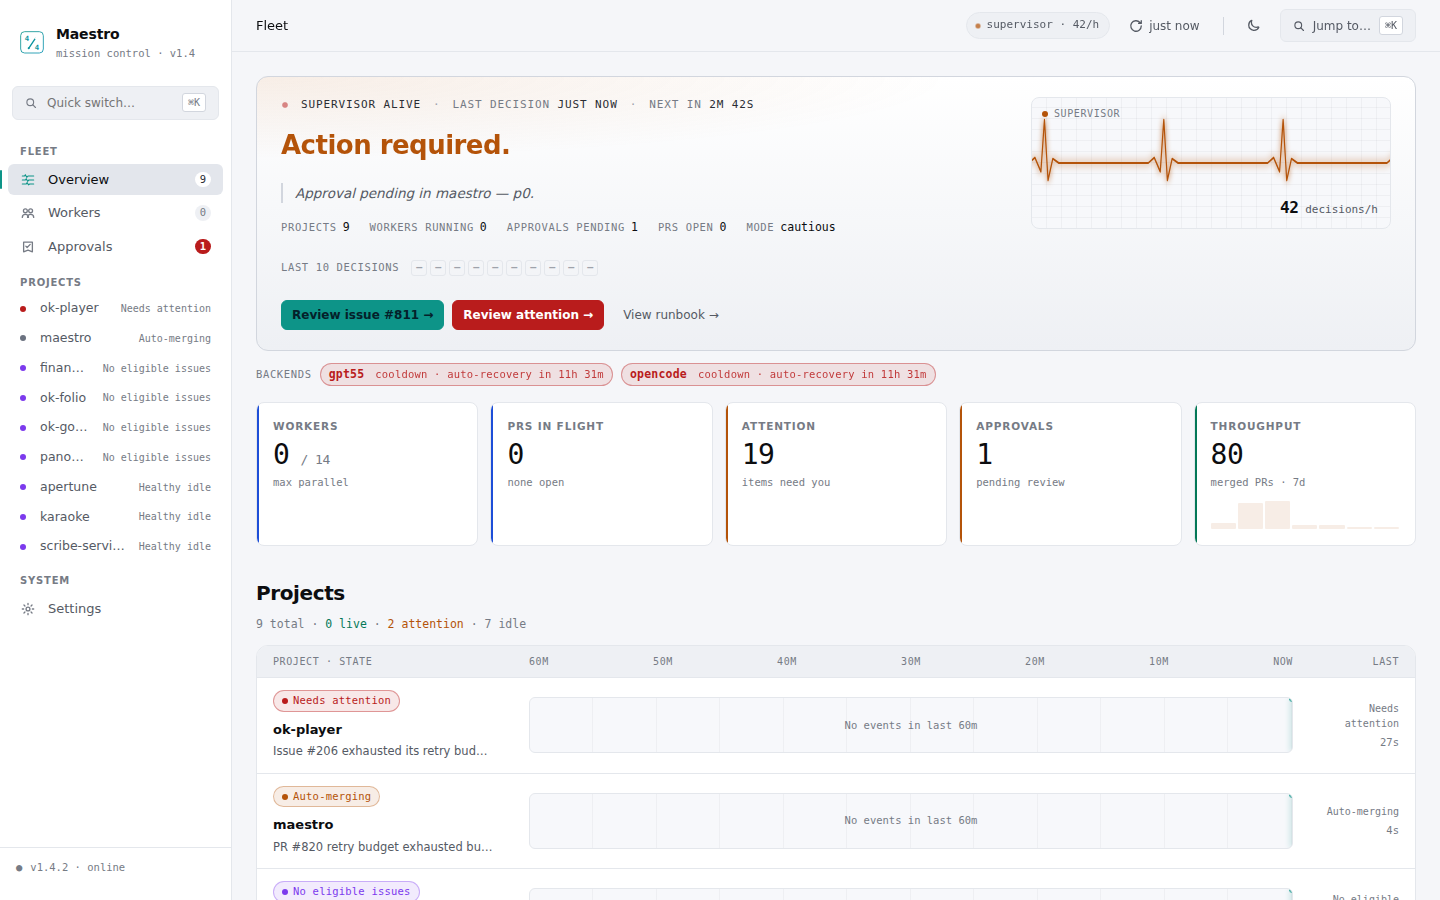The width and height of the screenshot is (1440, 900).
Task: Click '2 attention' in projects summary
Action: point(425,624)
